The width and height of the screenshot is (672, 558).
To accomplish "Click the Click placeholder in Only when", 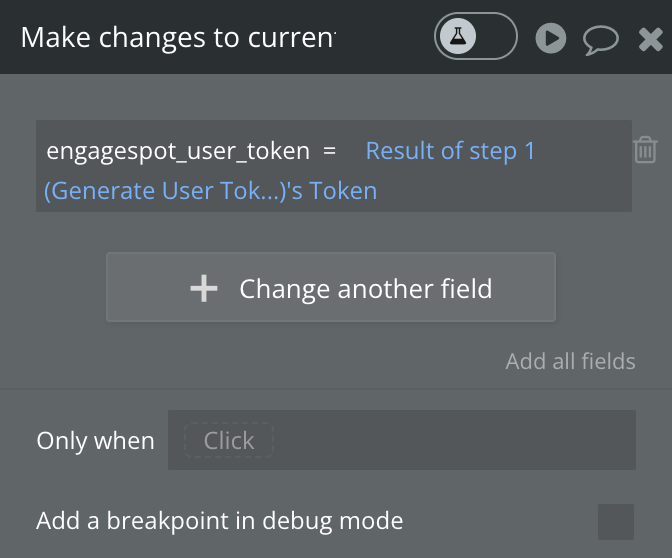I will pyautogui.click(x=229, y=440).
